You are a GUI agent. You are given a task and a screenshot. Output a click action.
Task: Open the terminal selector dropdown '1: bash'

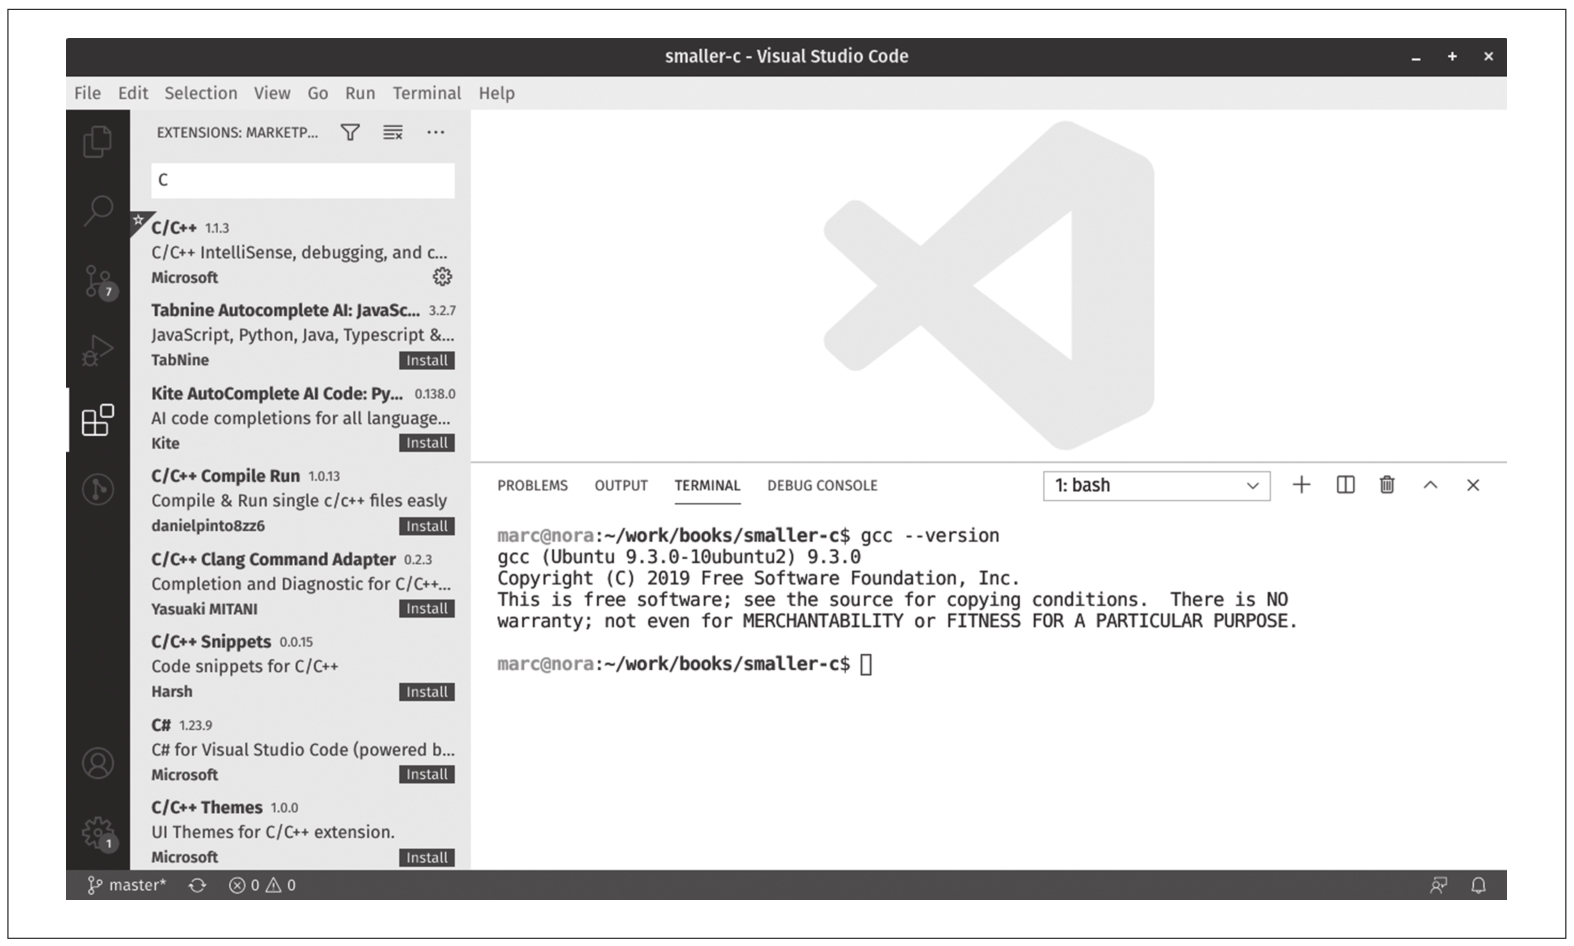click(x=1156, y=485)
